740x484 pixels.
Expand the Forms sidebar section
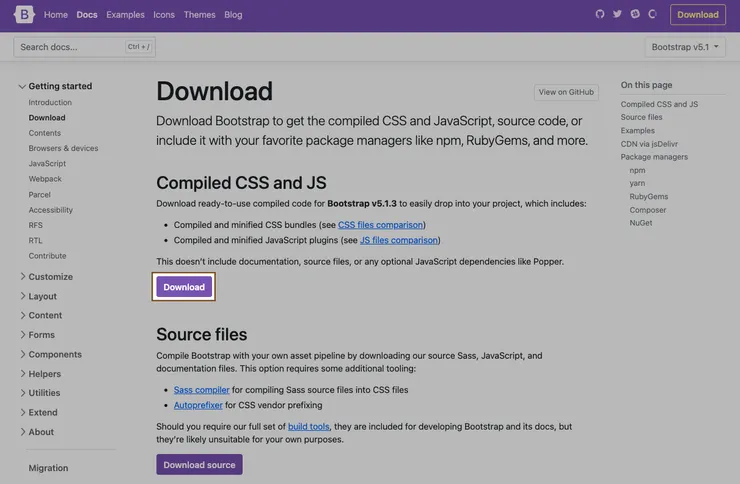click(x=37, y=334)
